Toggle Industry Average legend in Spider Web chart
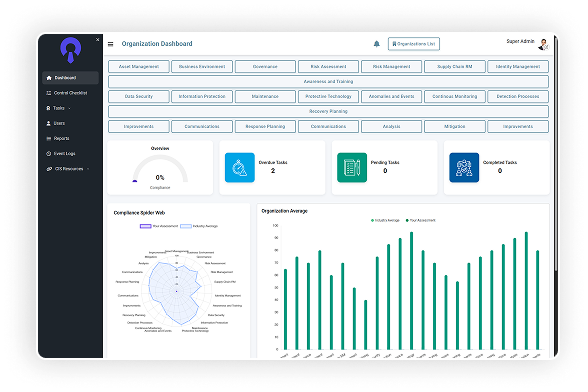The width and height of the screenshot is (588, 392). click(x=199, y=226)
